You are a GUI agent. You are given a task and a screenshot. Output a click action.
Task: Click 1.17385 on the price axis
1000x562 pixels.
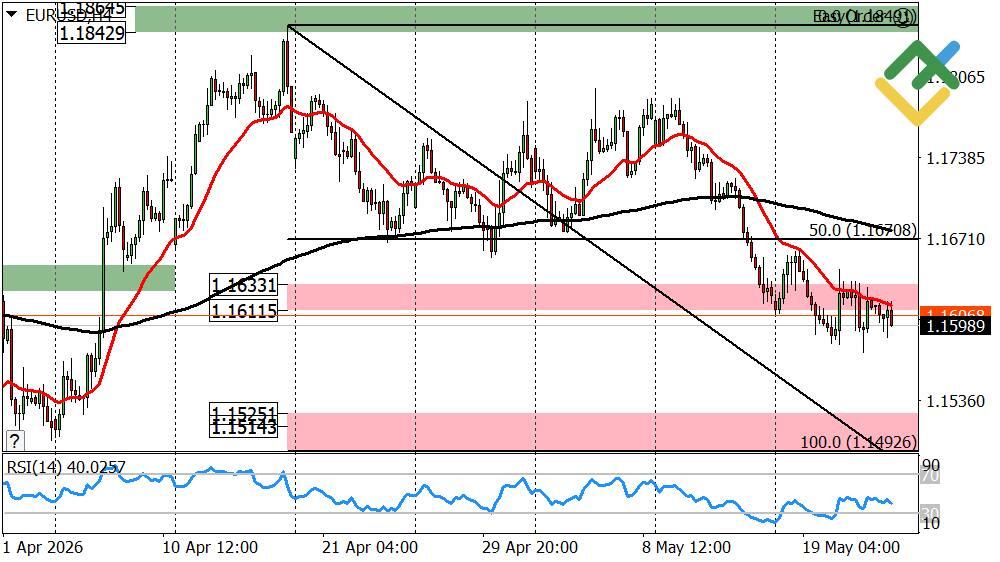pos(955,158)
